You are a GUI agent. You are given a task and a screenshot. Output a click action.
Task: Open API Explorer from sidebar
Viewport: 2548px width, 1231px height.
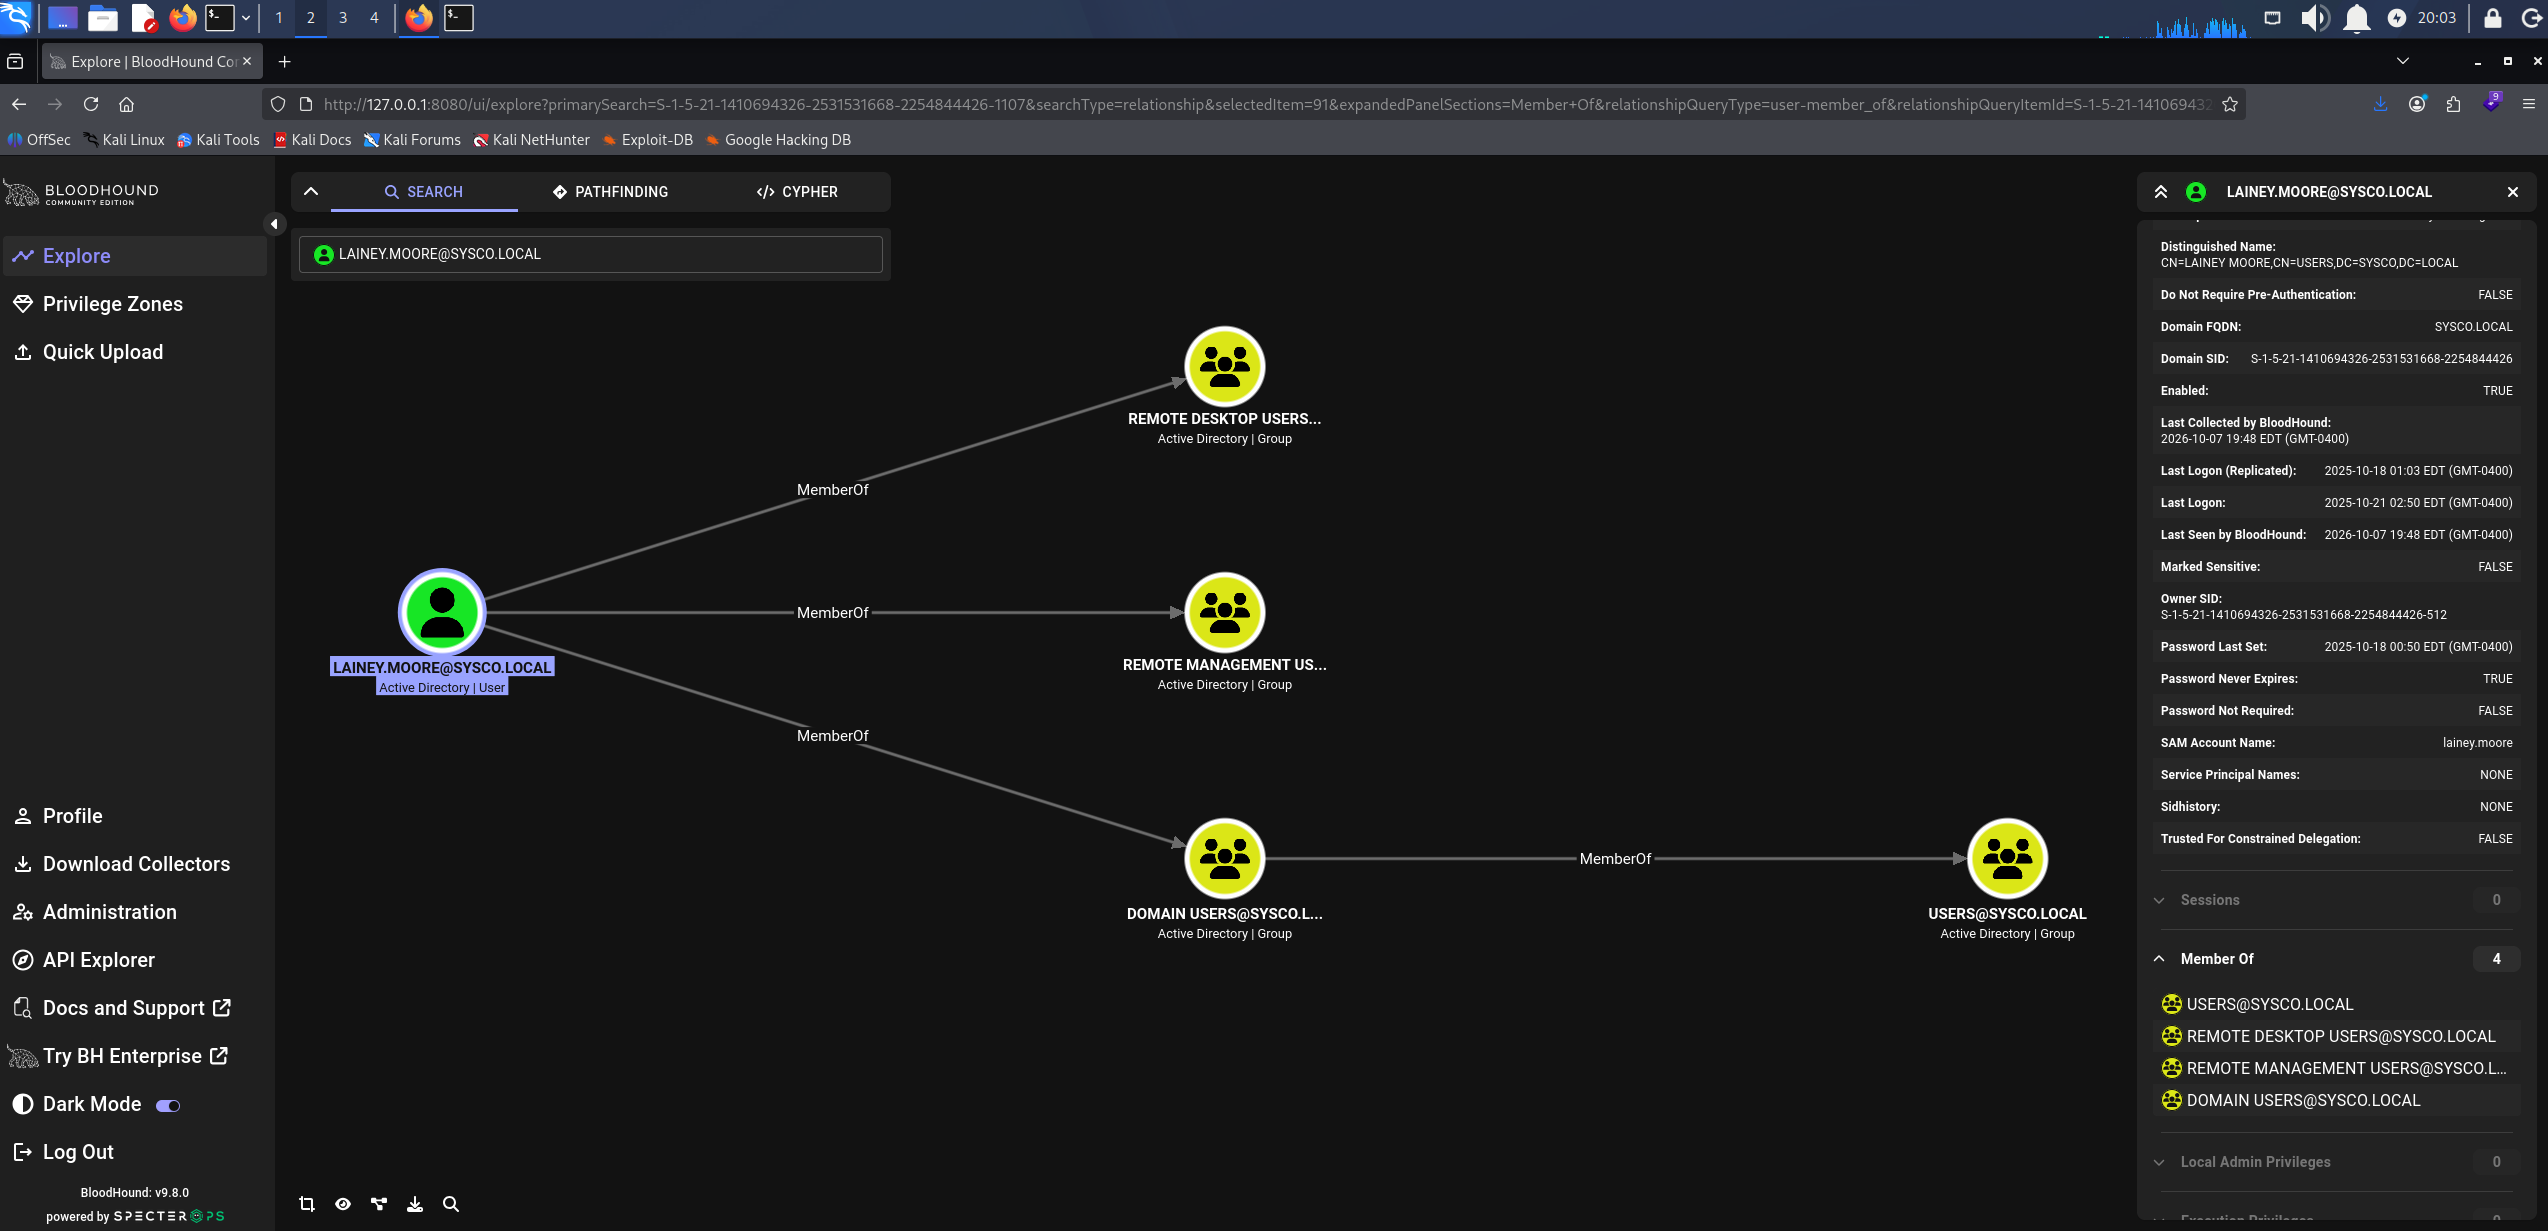(134, 960)
